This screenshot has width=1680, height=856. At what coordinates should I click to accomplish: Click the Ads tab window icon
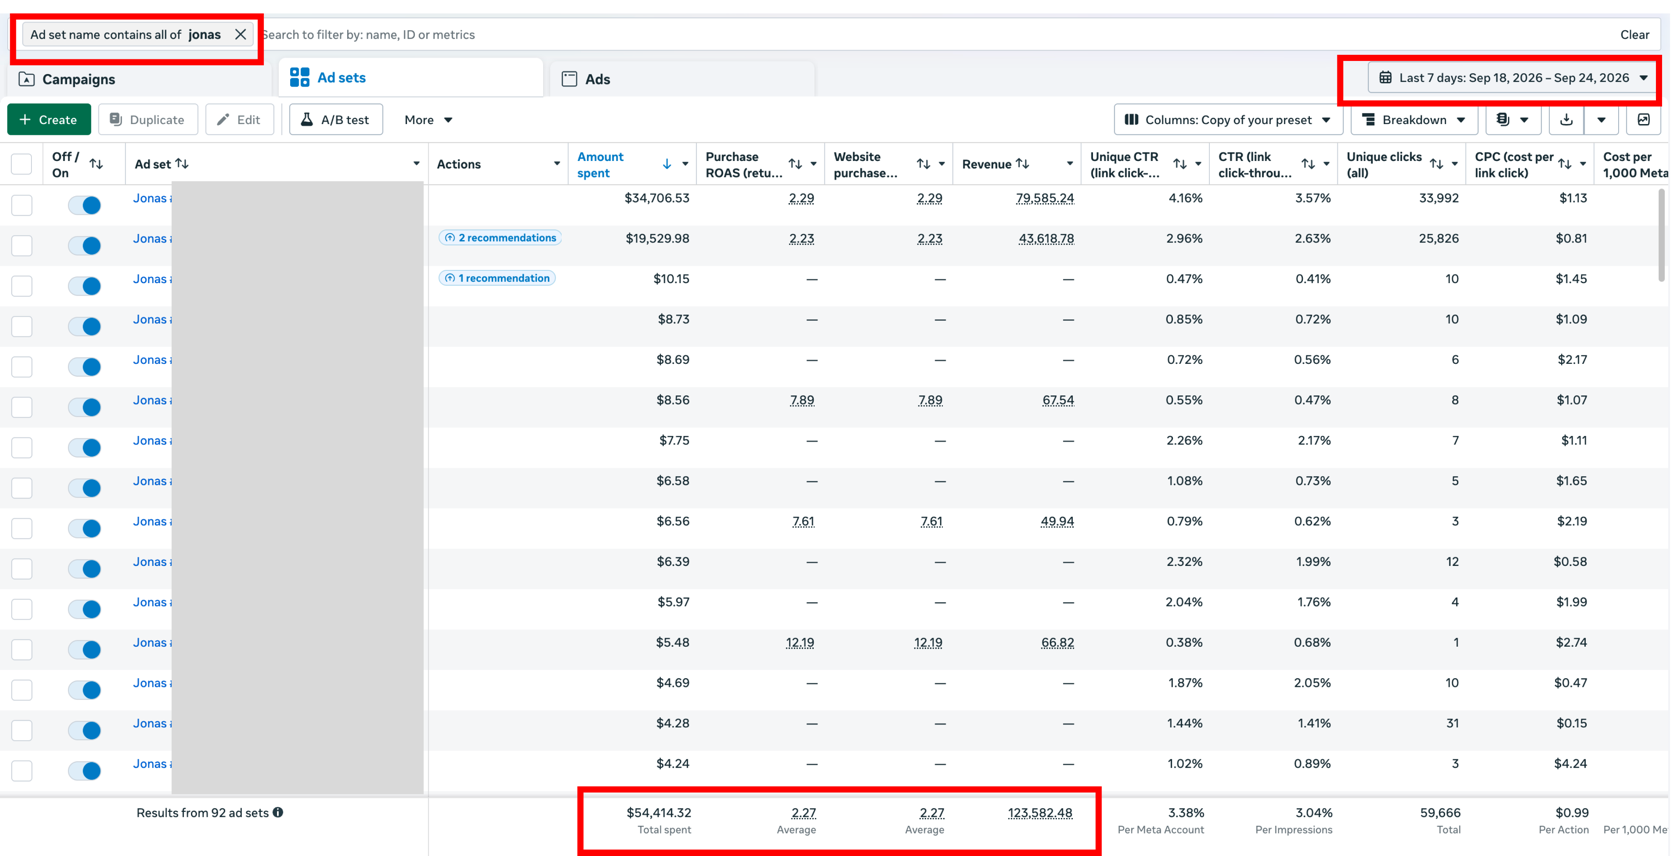point(569,79)
